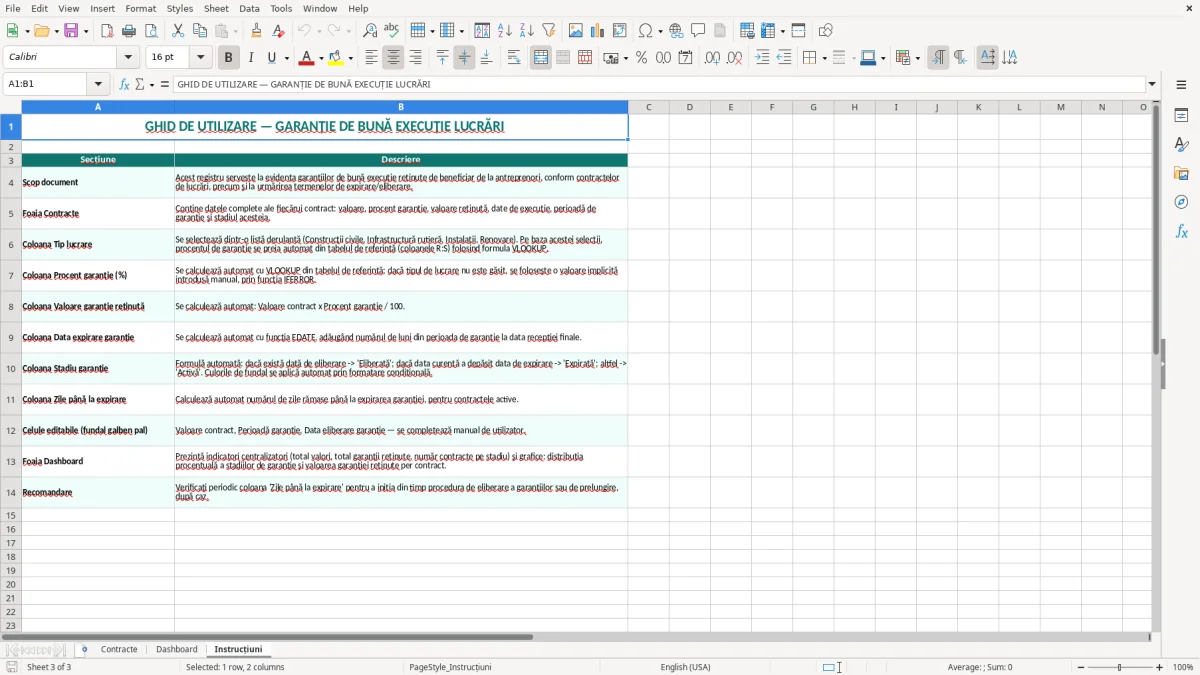Sort ascending
Image resolution: width=1200 pixels, height=675 pixels.
pyautogui.click(x=504, y=31)
